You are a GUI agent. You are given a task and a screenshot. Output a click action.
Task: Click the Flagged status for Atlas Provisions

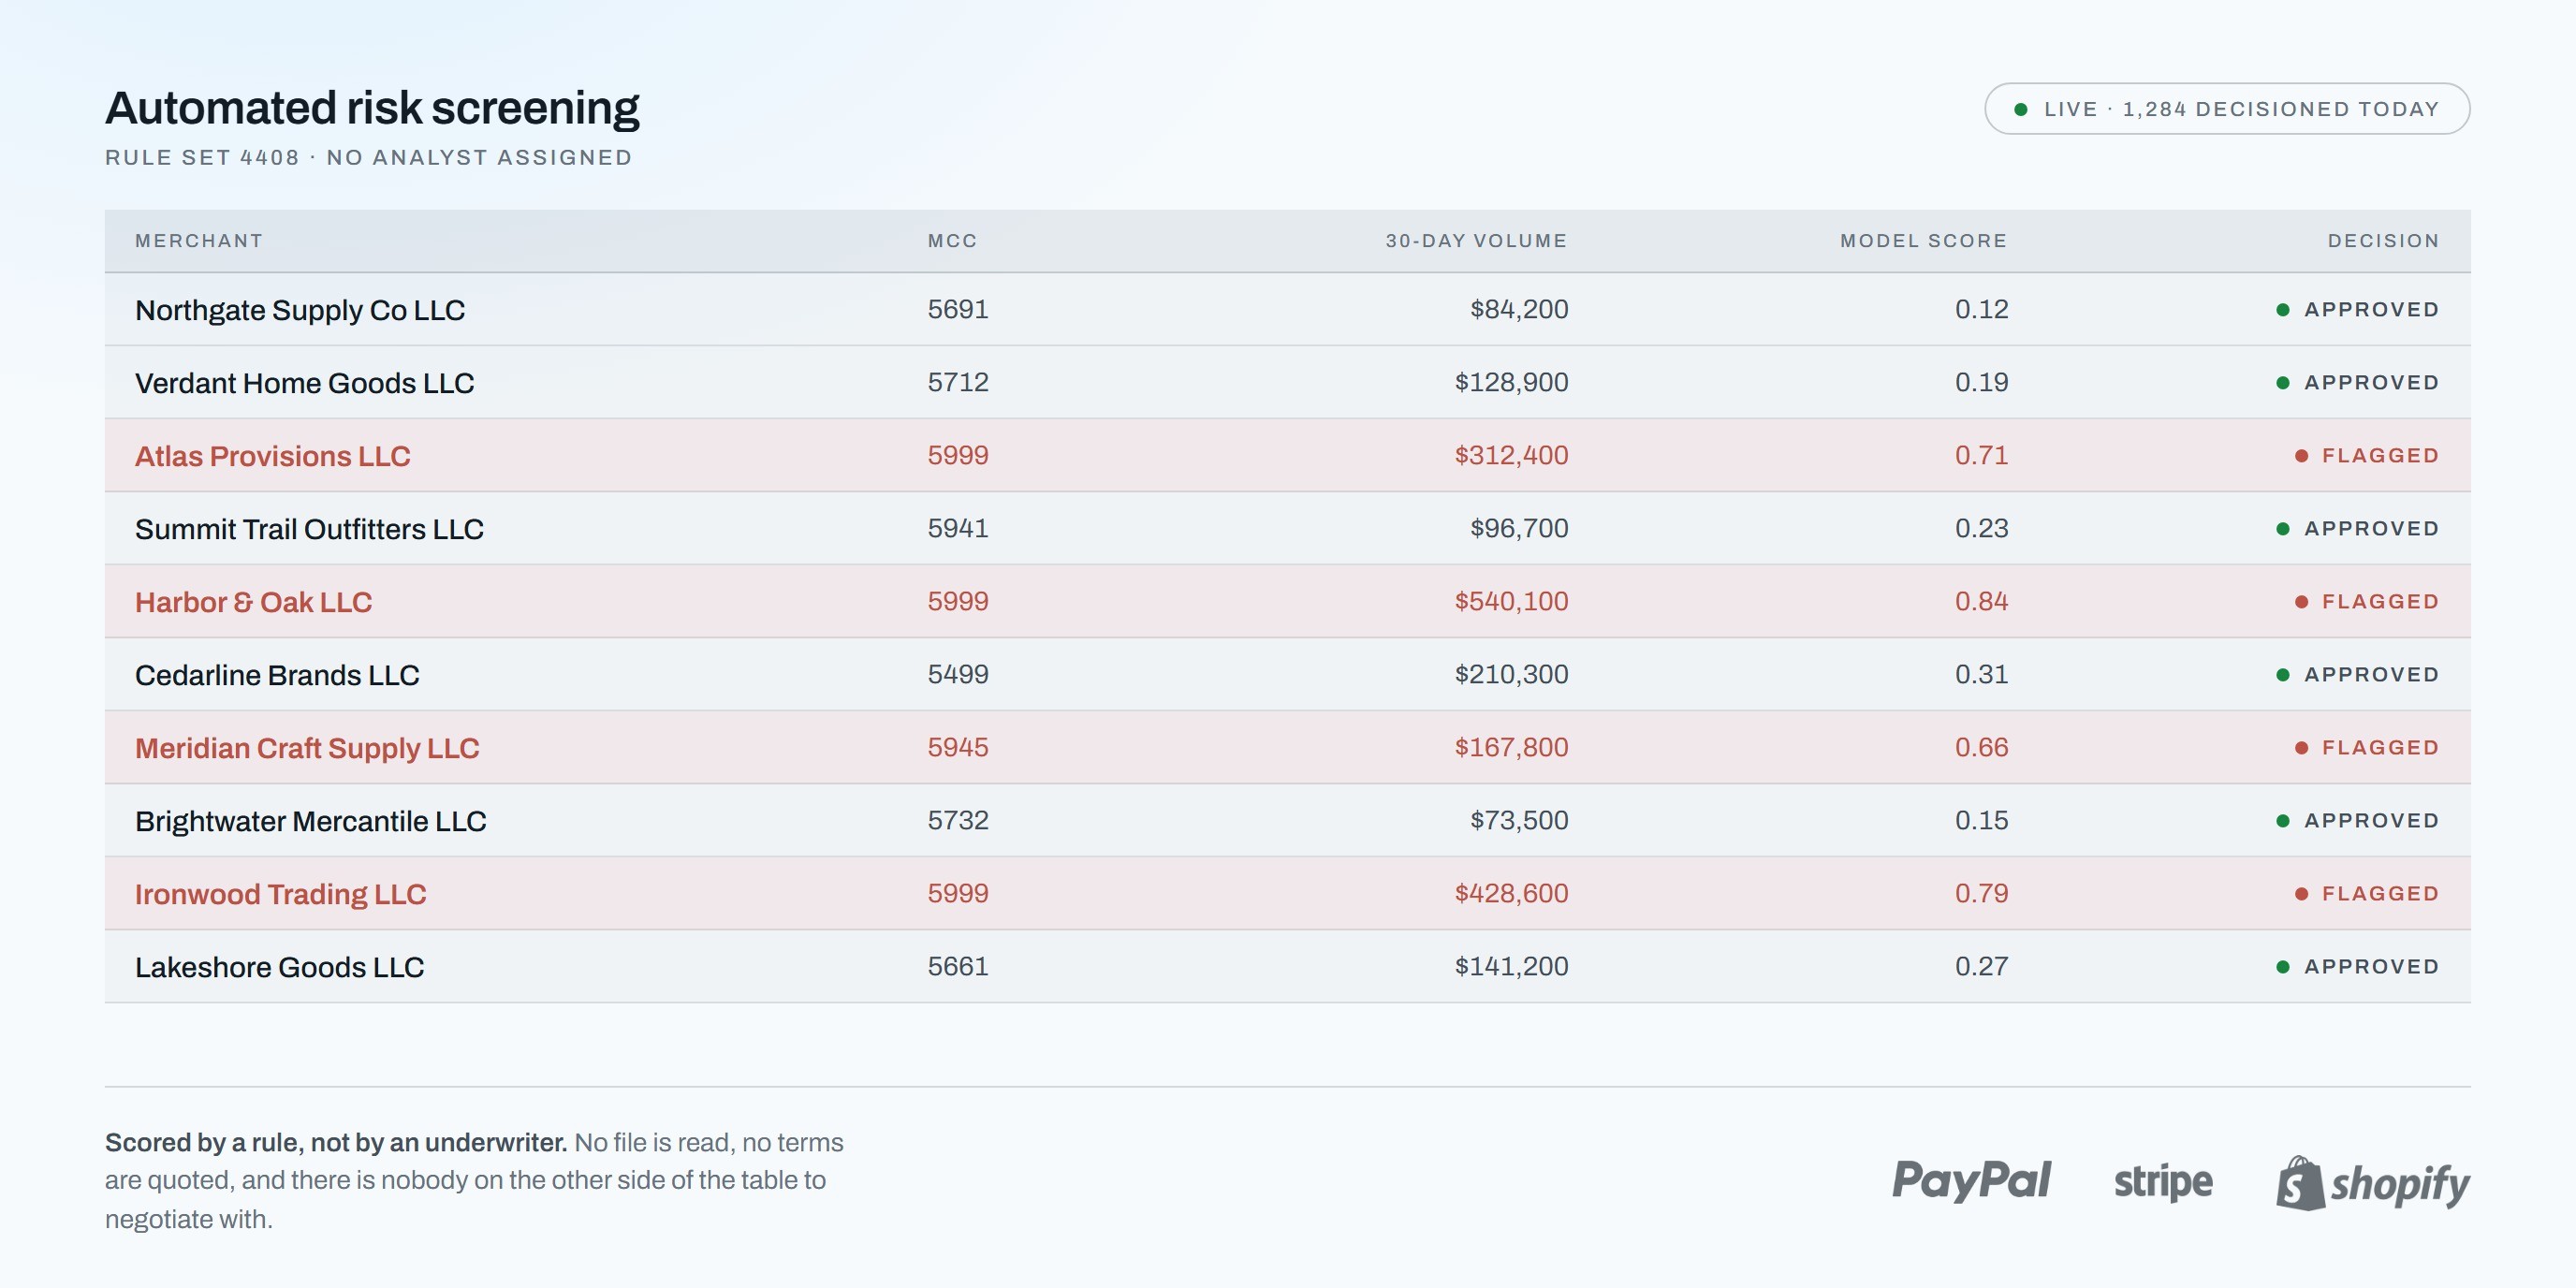pos(2367,456)
